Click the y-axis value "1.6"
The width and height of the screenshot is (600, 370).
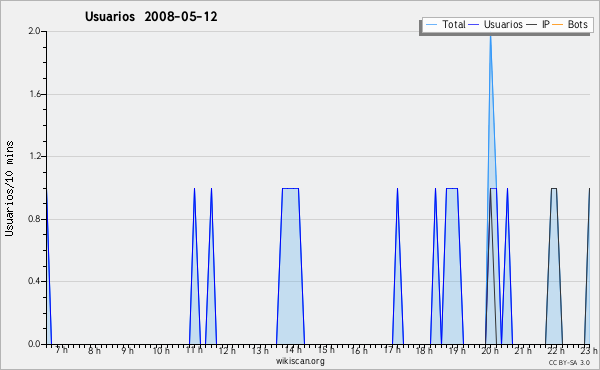coord(34,94)
